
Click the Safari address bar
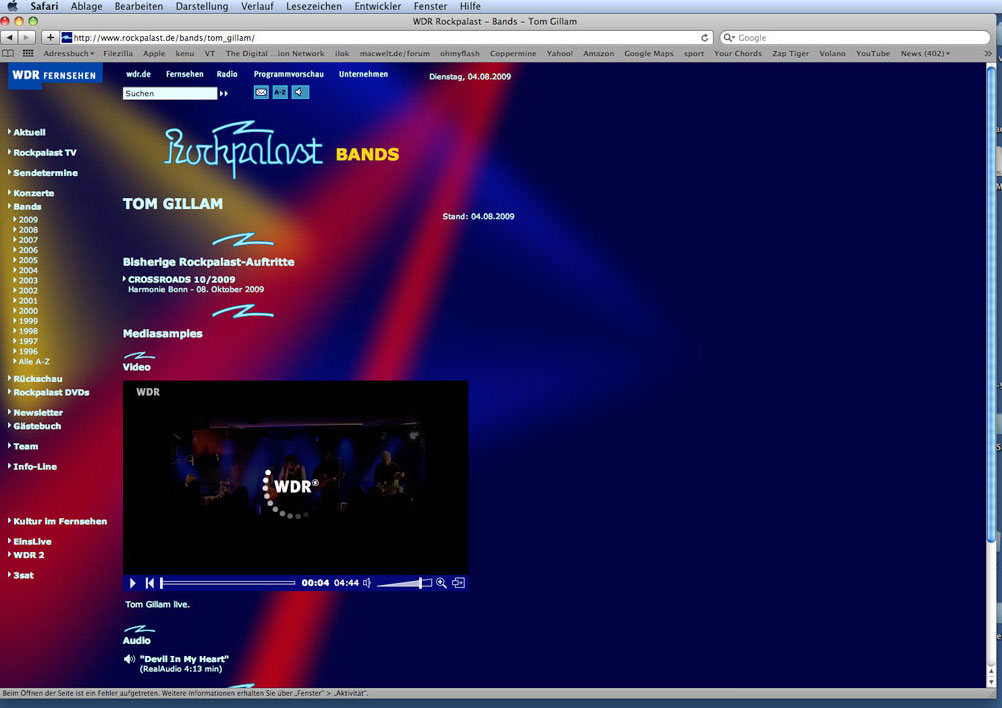click(386, 38)
